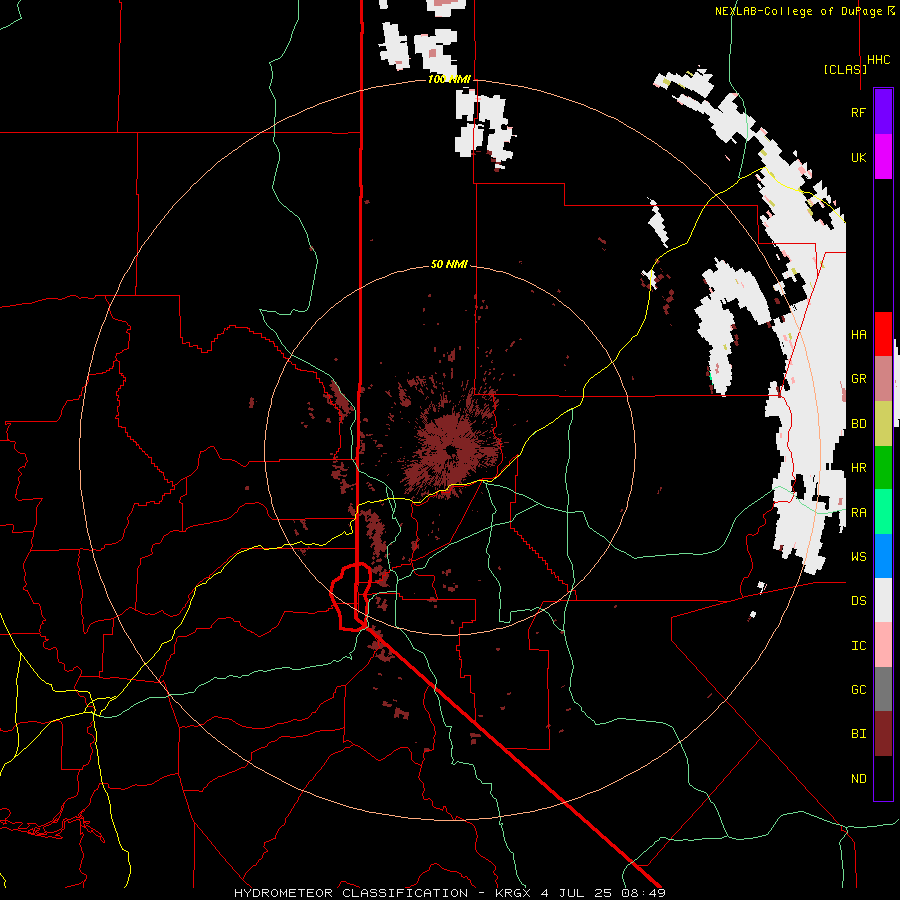
Task: Select the 'GR' legend label
Action: coord(858,379)
